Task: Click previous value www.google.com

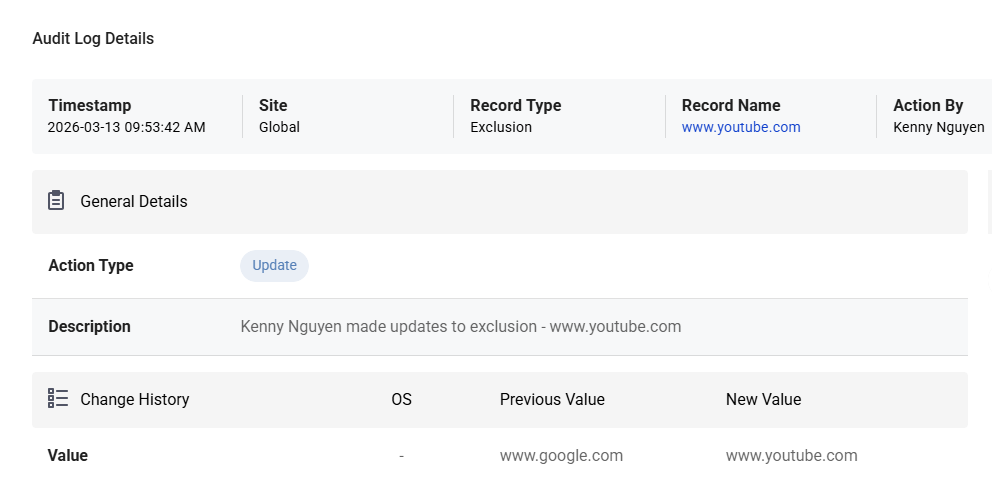Action: (x=561, y=456)
